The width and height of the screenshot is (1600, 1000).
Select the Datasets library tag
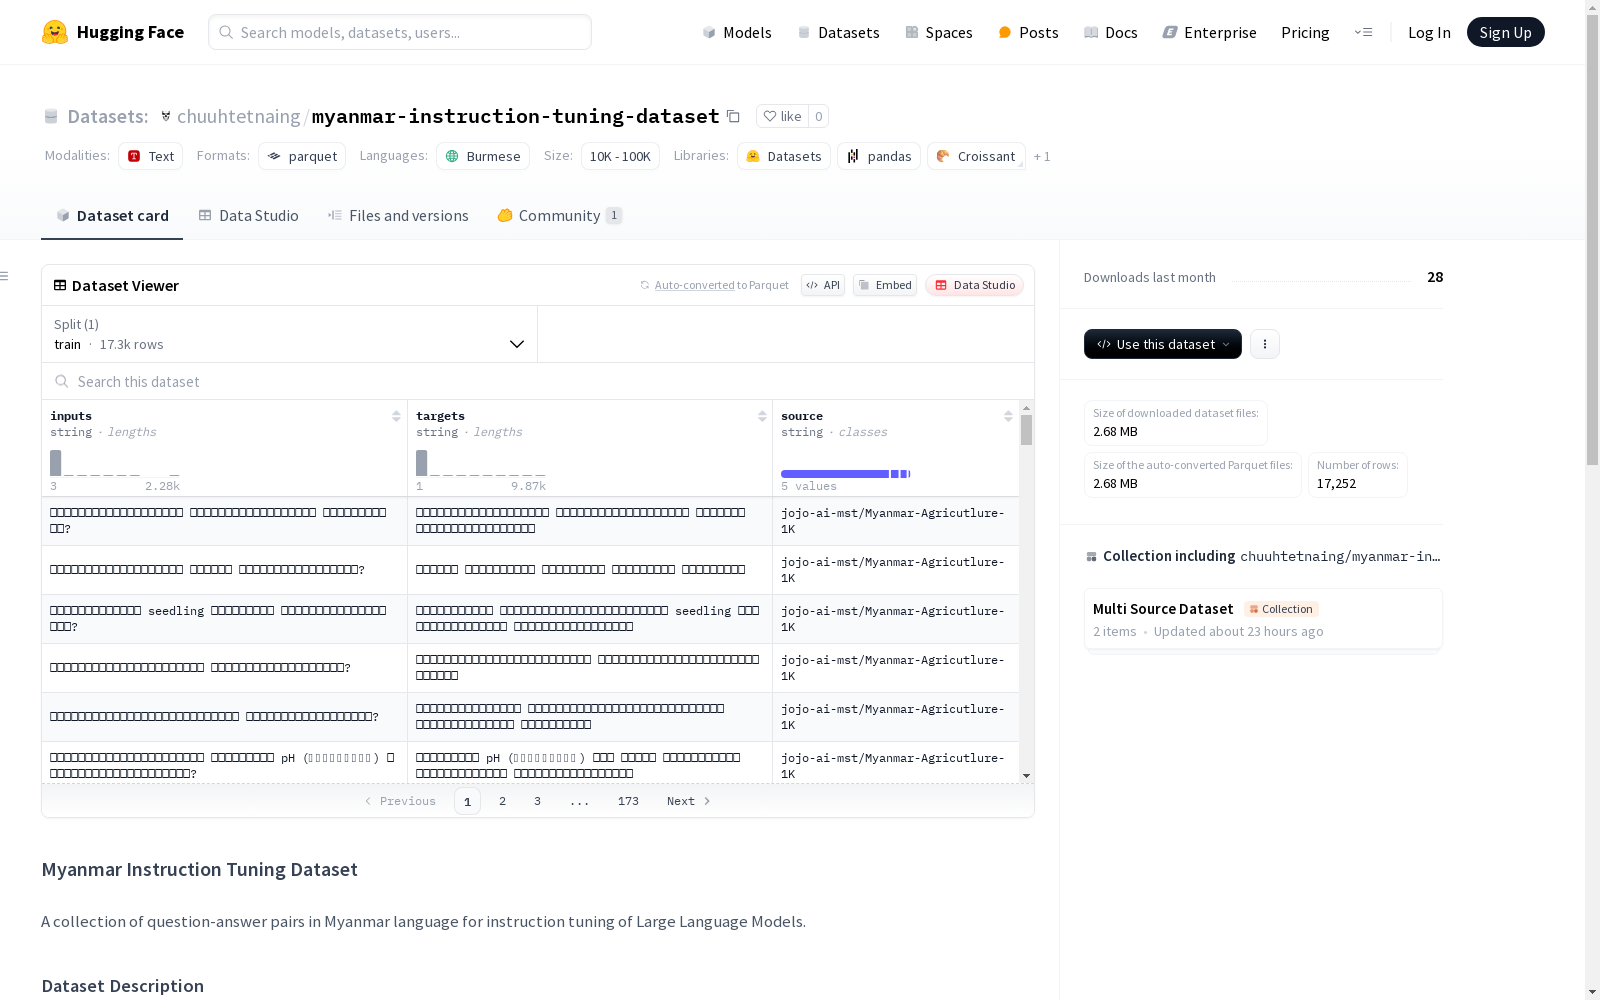coord(784,156)
